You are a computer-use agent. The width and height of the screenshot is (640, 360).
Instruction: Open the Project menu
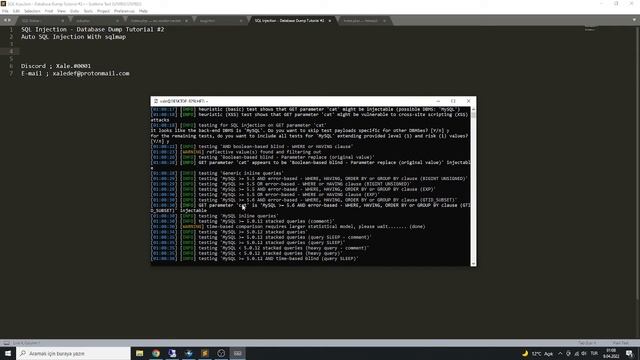(x=103, y=11)
